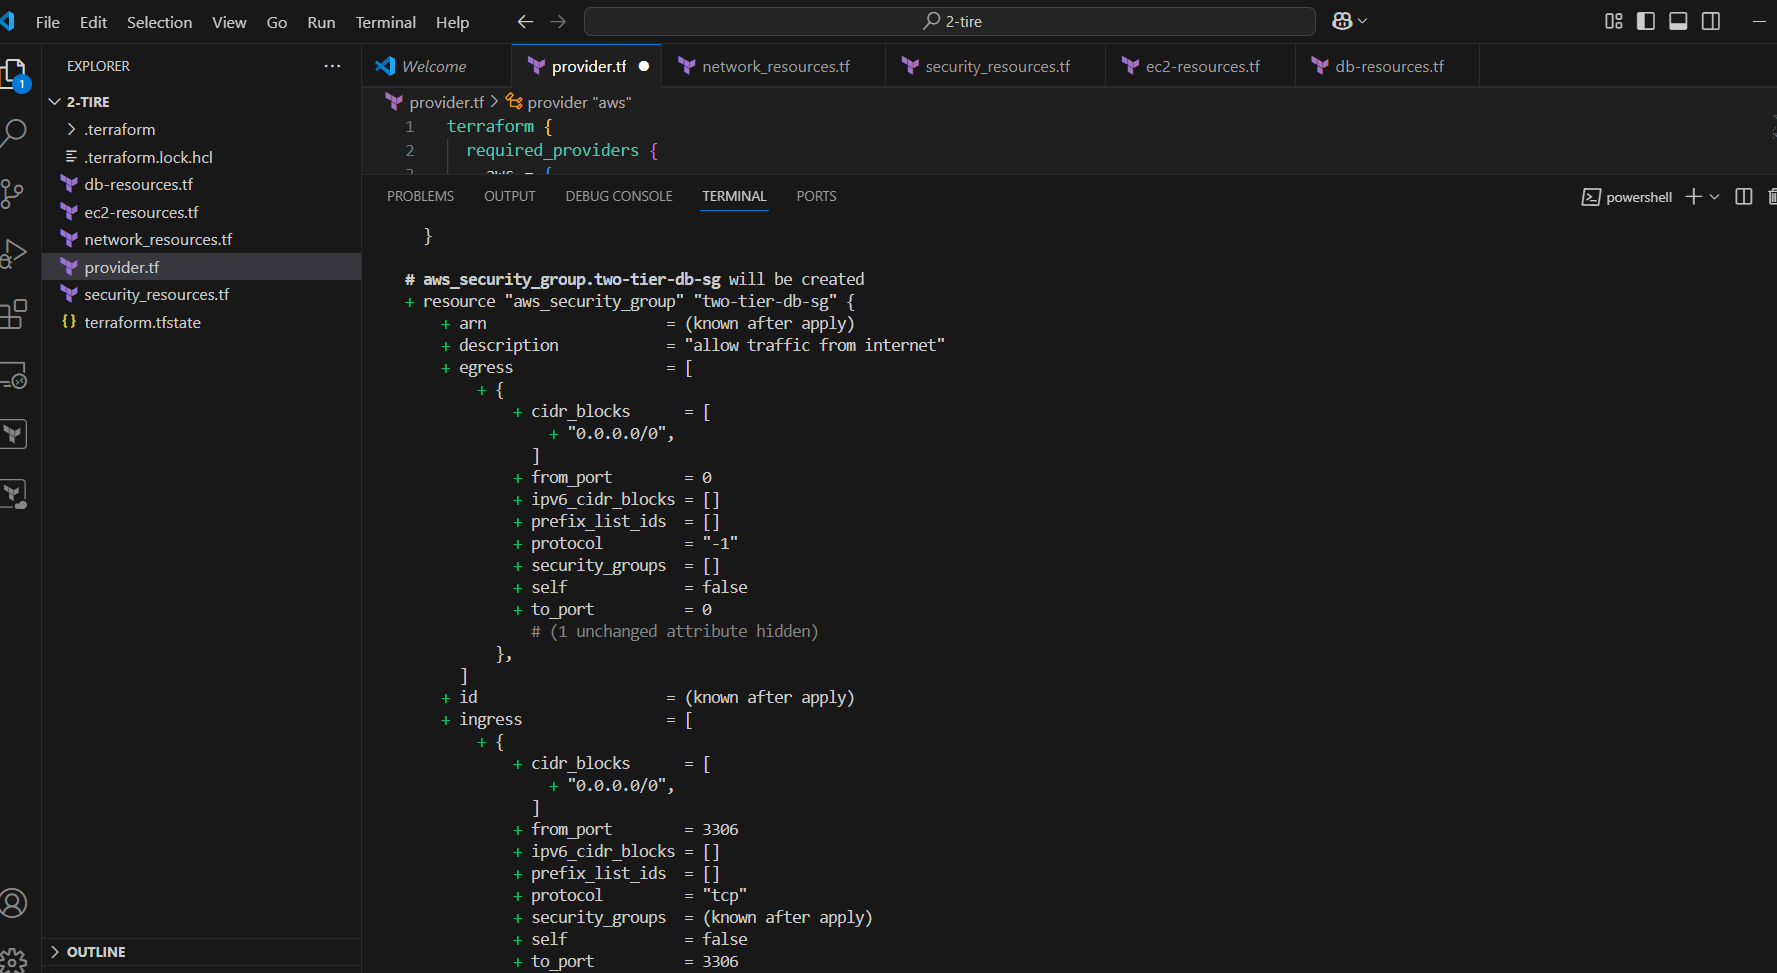Click the Go Back navigation arrow
This screenshot has width=1777, height=973.
tap(525, 21)
